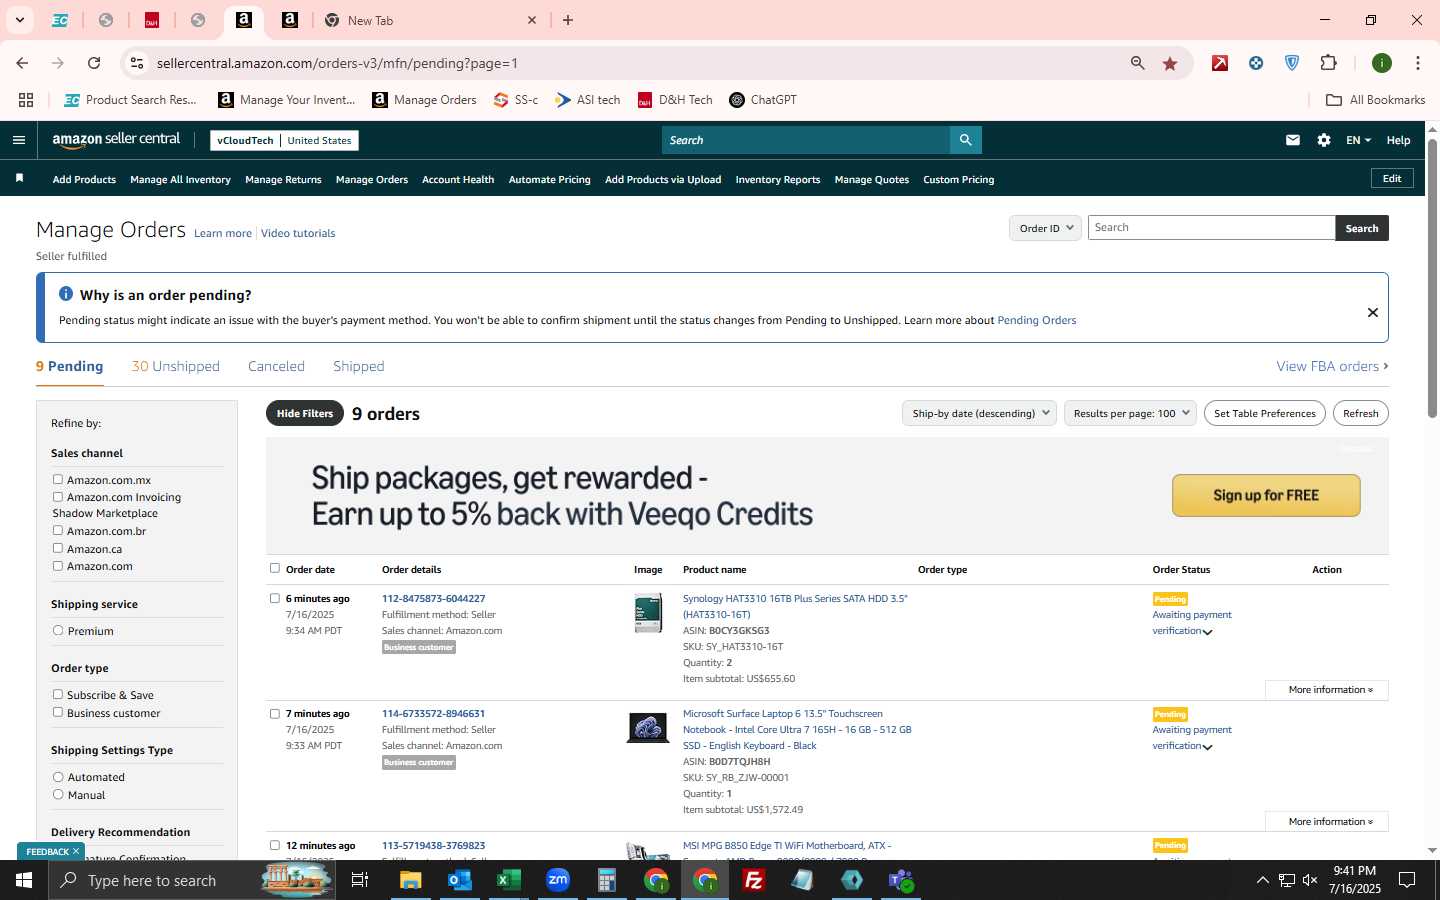Open the Adobe Acrobat extension icon
This screenshot has width=1440, height=900.
click(1220, 63)
